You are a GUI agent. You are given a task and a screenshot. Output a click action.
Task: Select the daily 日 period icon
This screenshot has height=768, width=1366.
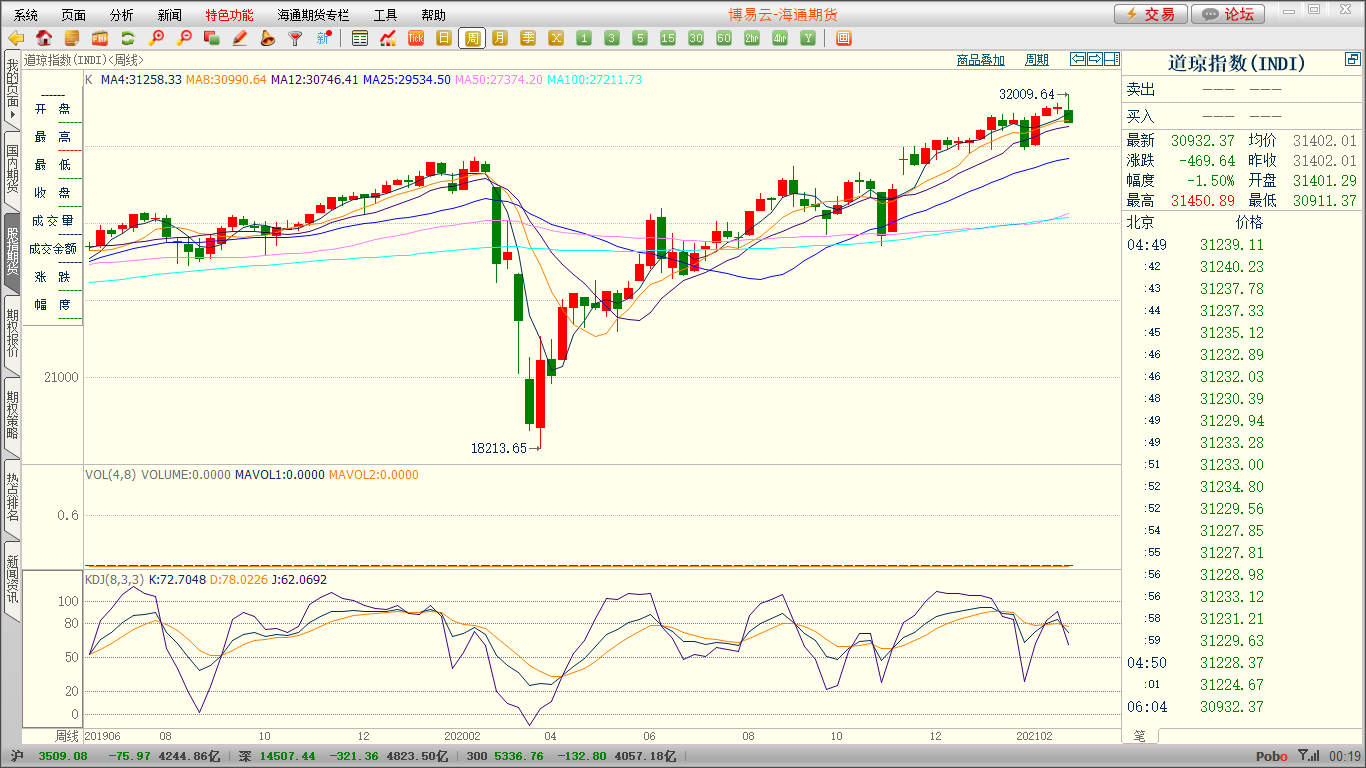point(444,38)
